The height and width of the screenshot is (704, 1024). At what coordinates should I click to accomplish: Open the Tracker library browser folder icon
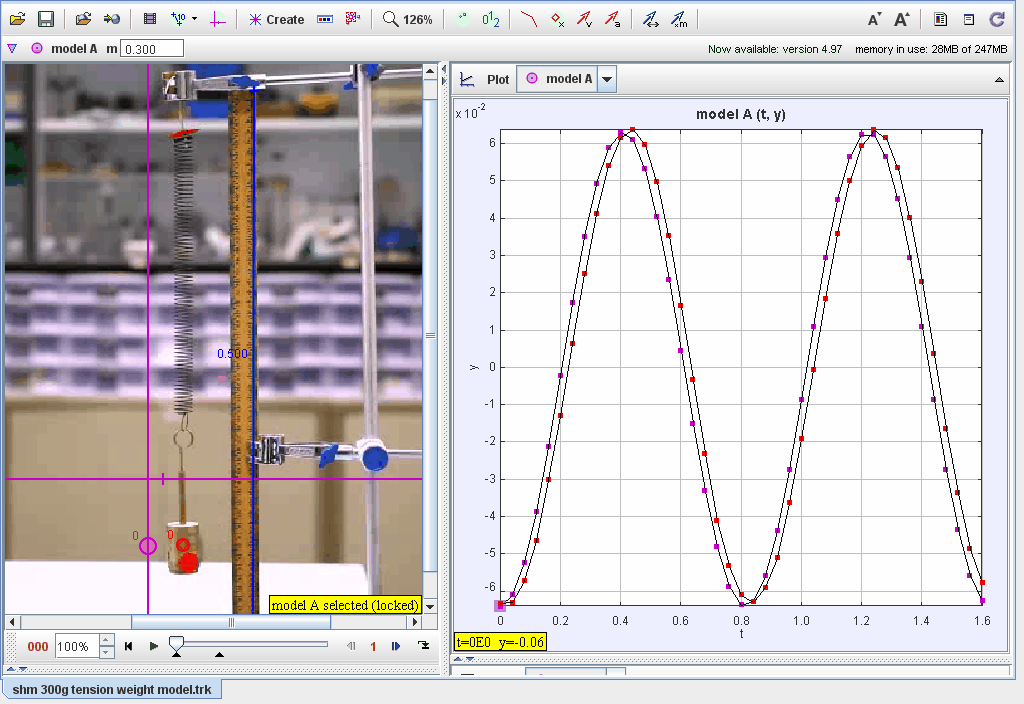point(83,19)
